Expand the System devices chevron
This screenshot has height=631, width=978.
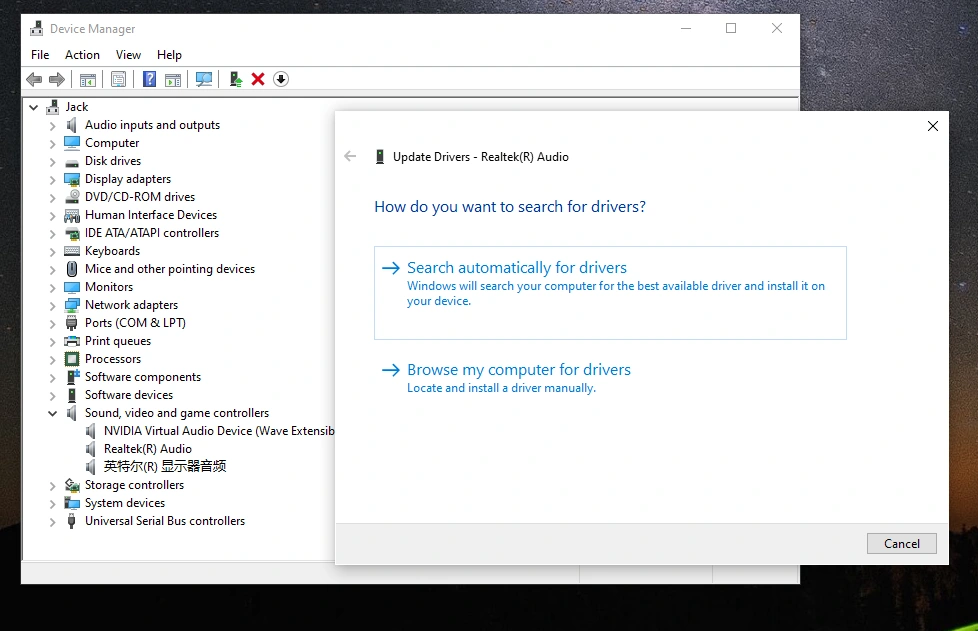[x=52, y=504]
